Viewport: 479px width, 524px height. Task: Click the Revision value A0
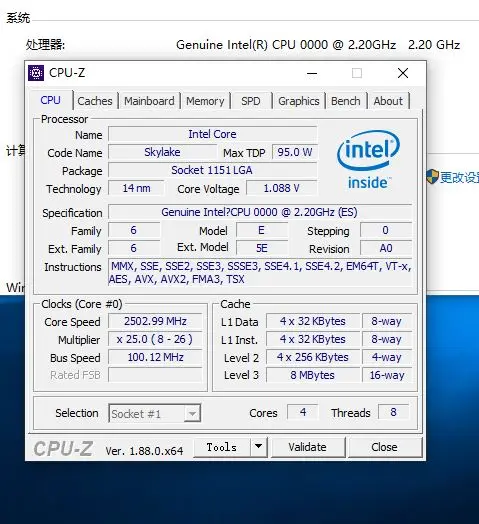click(386, 249)
